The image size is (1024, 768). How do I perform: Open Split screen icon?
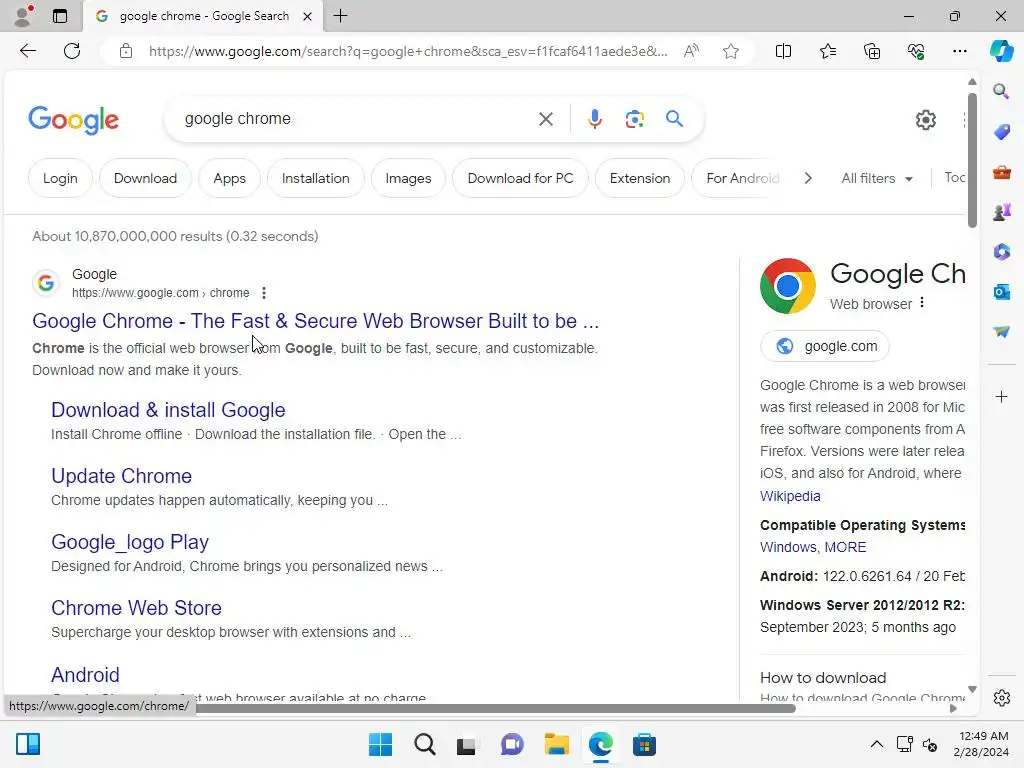[x=783, y=51]
